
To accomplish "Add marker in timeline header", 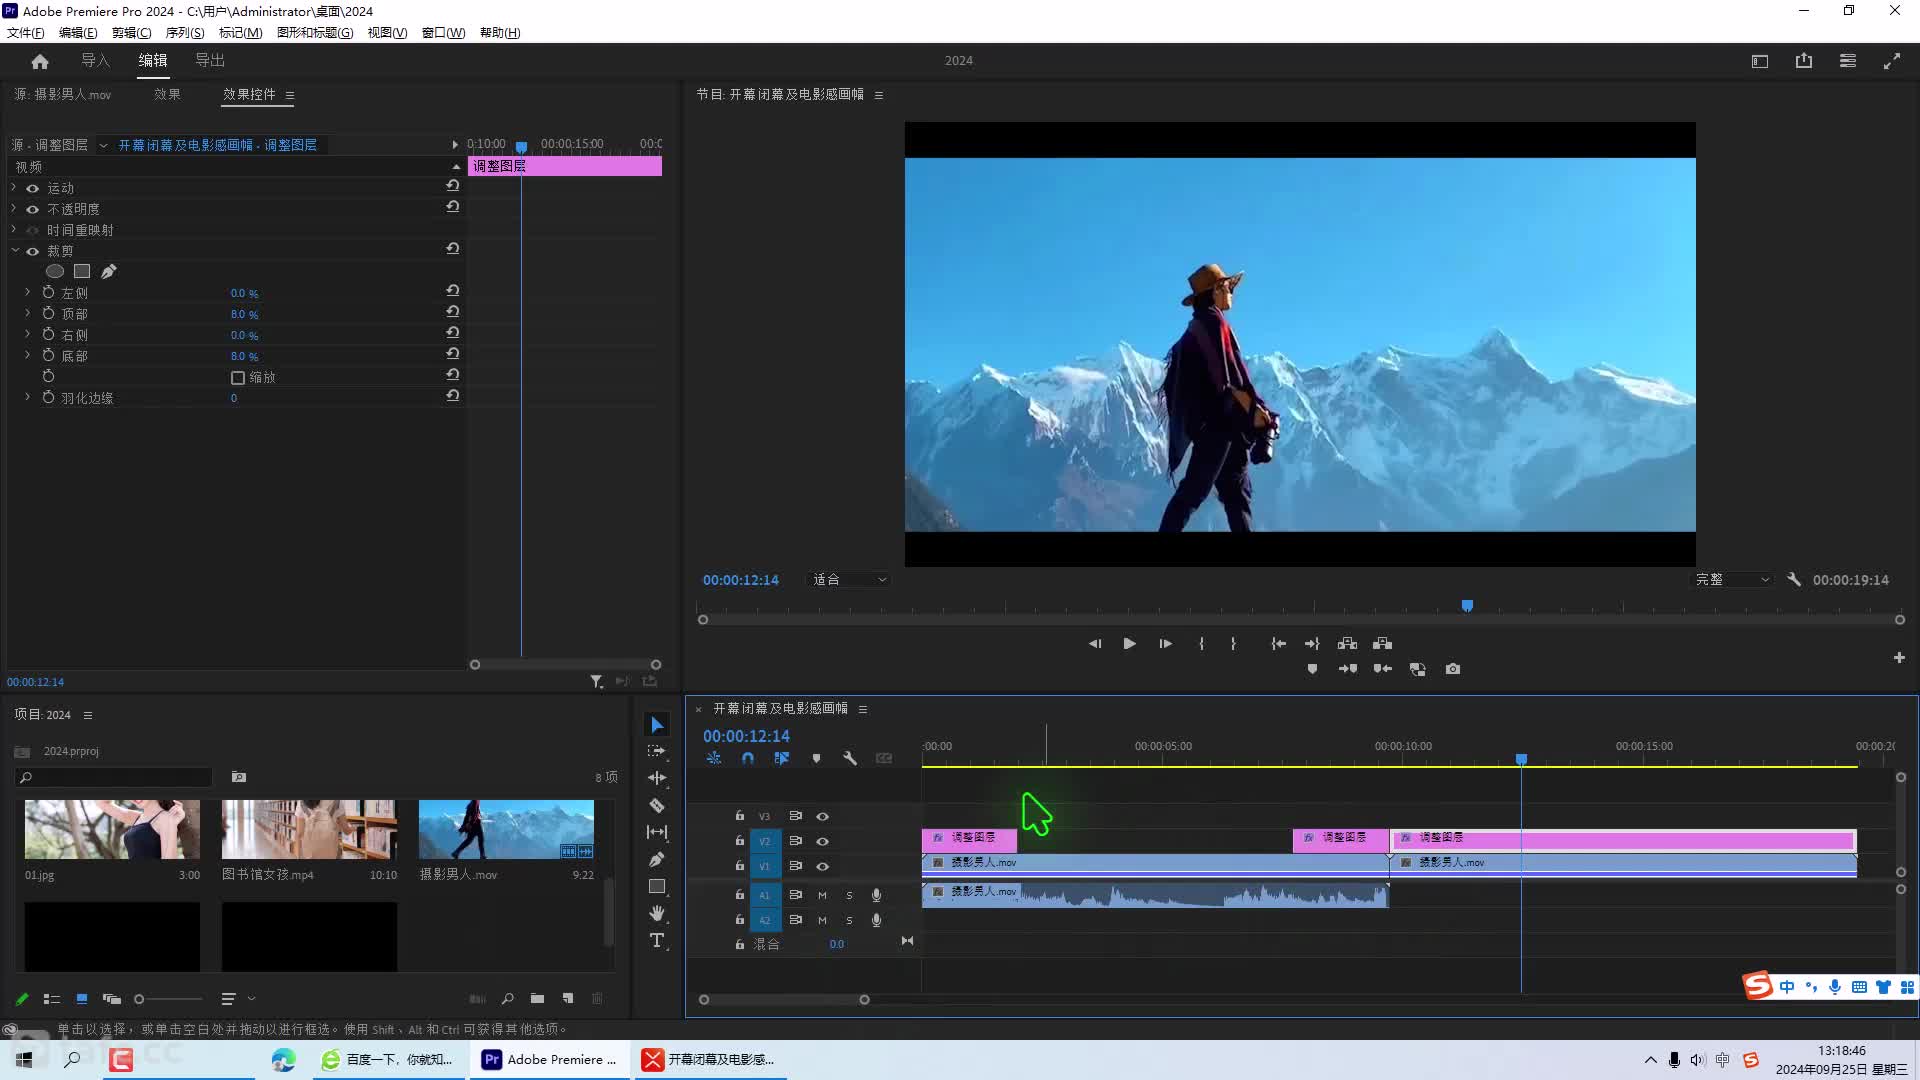I will coord(816,759).
